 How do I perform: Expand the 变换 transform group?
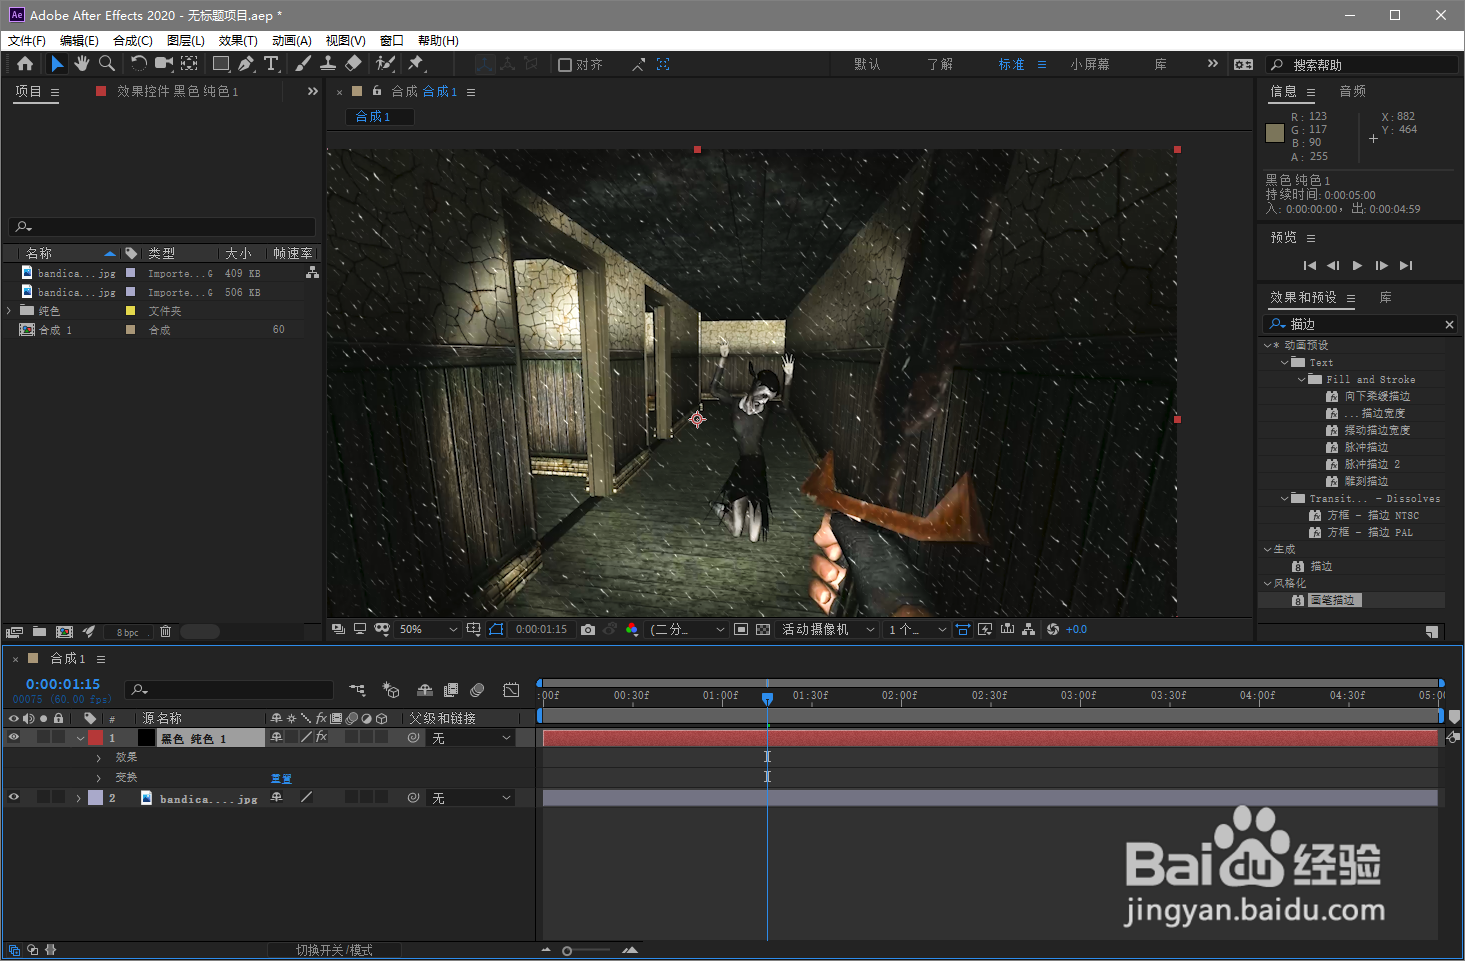[x=98, y=778]
